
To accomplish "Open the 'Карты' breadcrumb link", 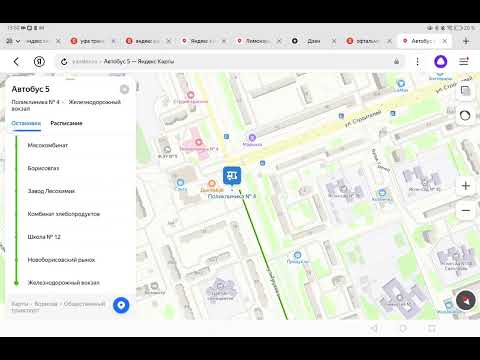I will coord(20,304).
